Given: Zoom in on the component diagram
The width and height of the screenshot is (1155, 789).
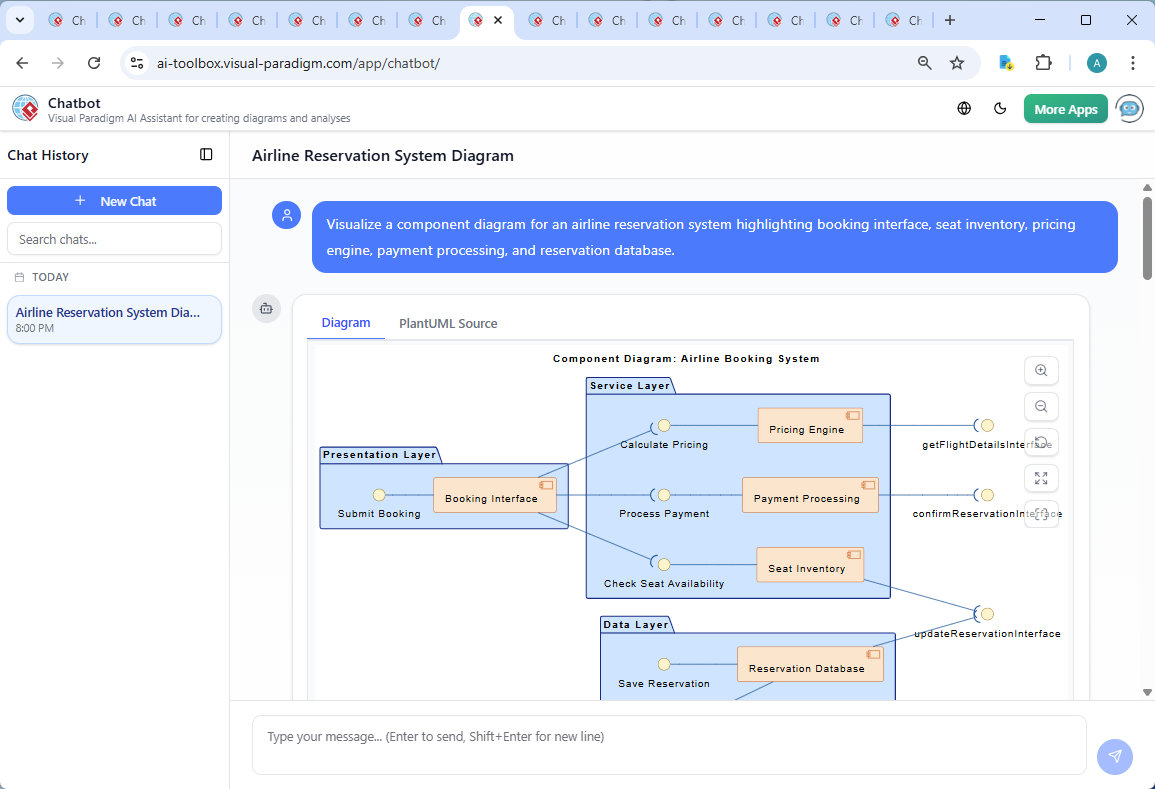Looking at the screenshot, I should coord(1041,370).
